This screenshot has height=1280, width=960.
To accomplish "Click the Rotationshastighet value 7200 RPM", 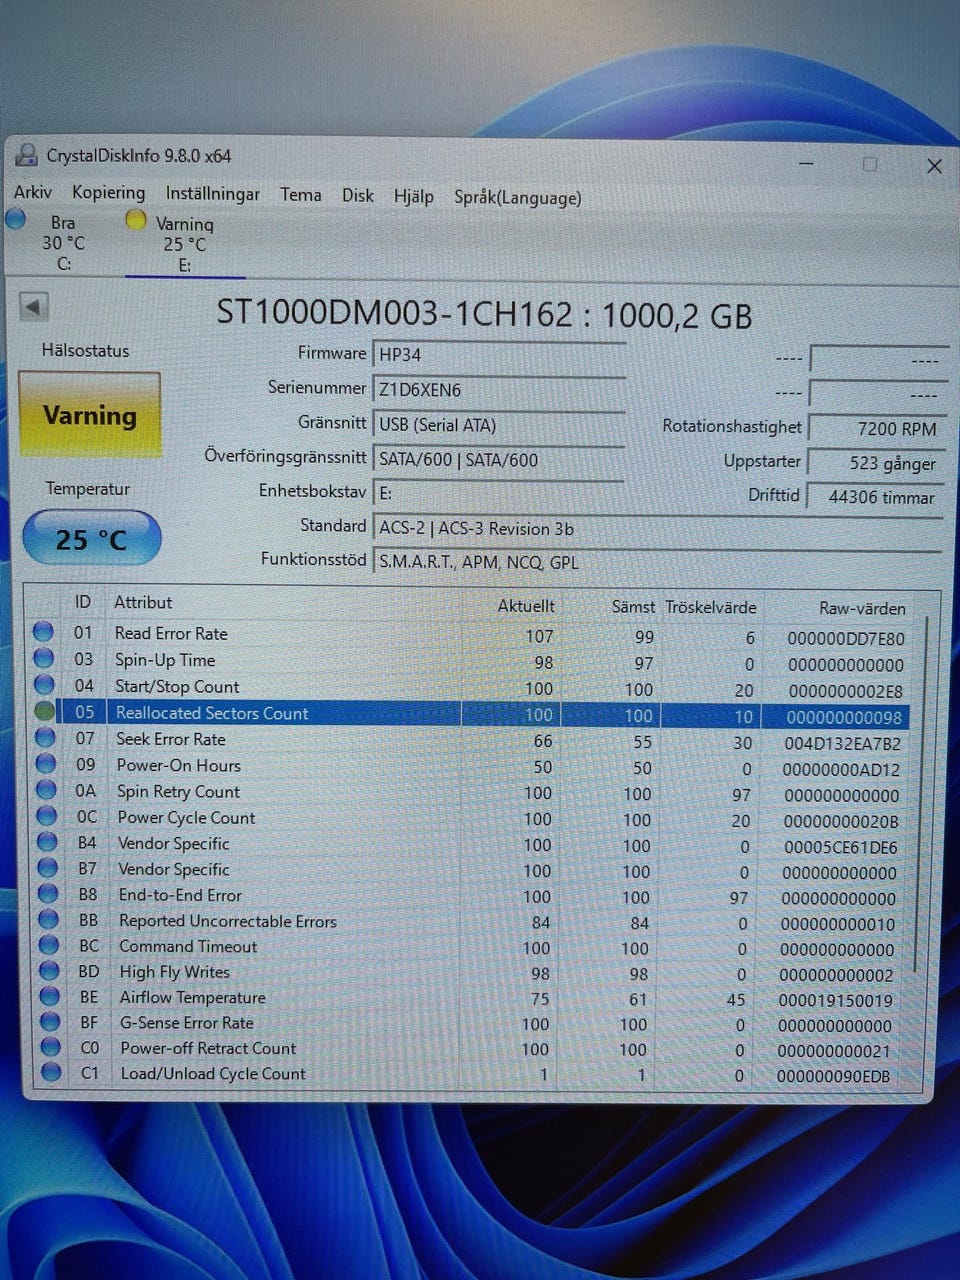I will point(876,428).
